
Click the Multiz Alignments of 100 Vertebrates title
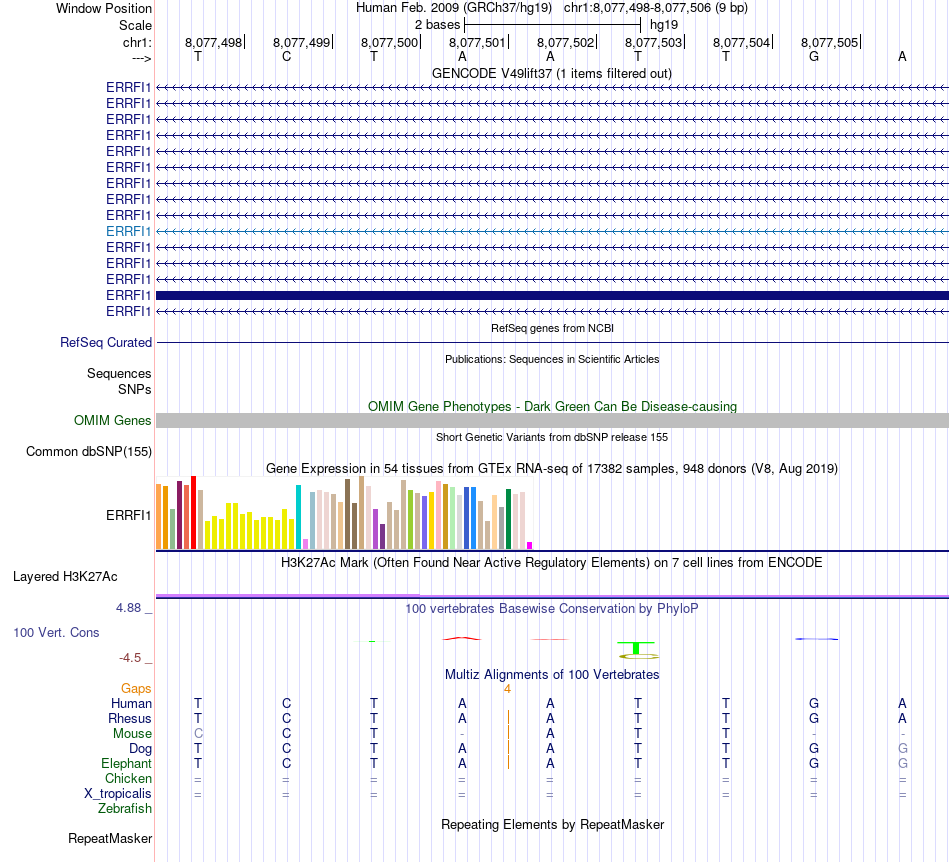[x=551, y=674]
